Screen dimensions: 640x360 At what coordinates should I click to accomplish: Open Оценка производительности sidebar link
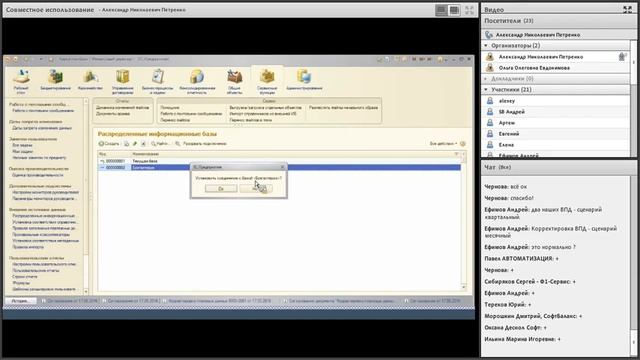pyautogui.click(x=38, y=175)
